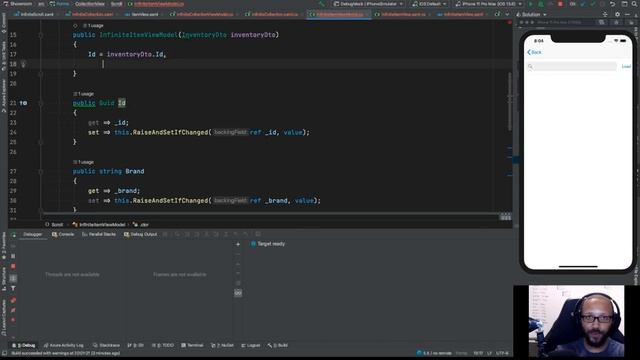Screen dimensions: 640x360
Task: Open the Debugger tab
Action: (x=33, y=234)
